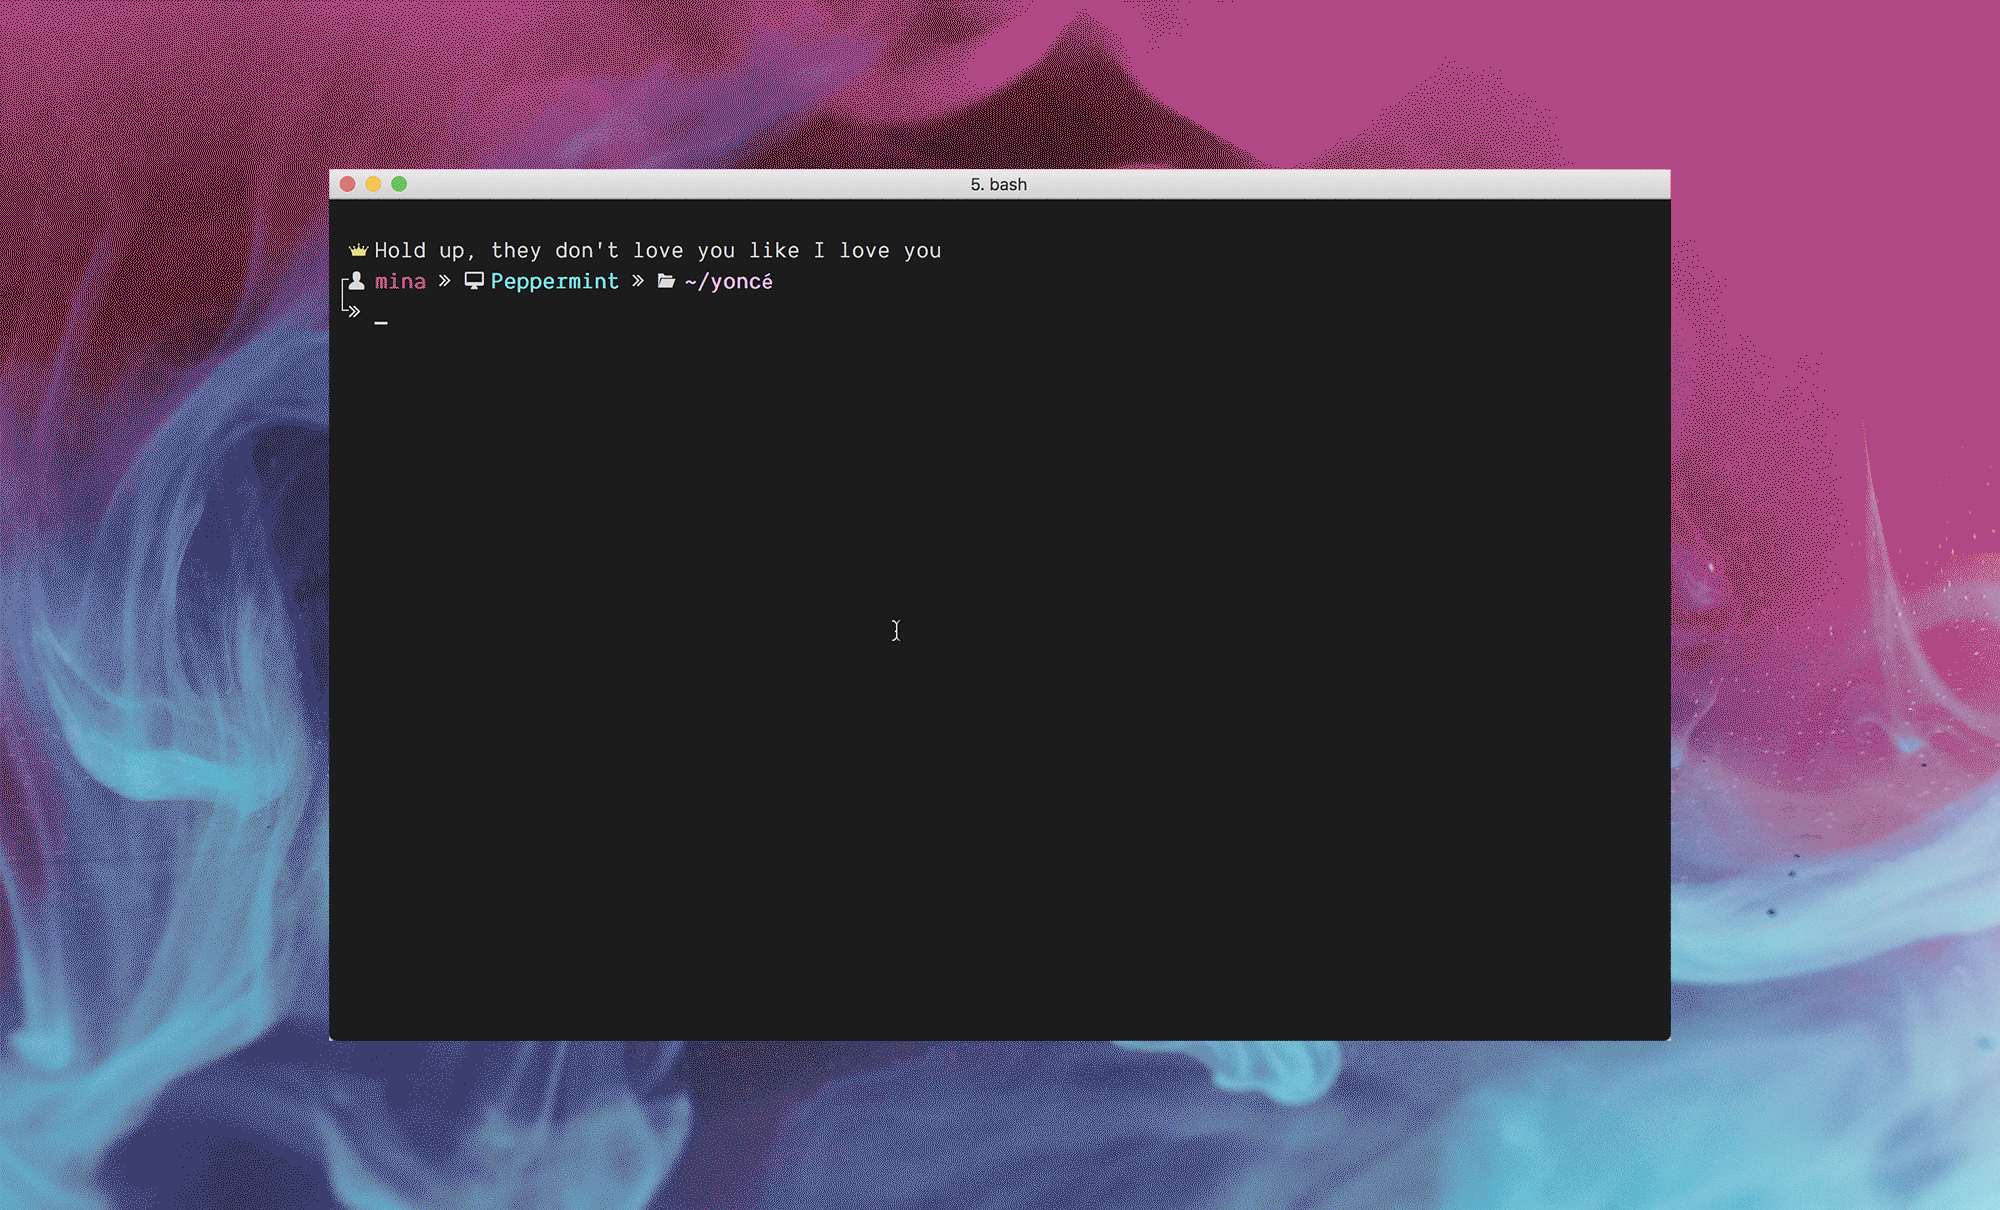Viewport: 2000px width, 1210px height.
Task: Zoom the terminal with the green button
Action: coord(399,184)
